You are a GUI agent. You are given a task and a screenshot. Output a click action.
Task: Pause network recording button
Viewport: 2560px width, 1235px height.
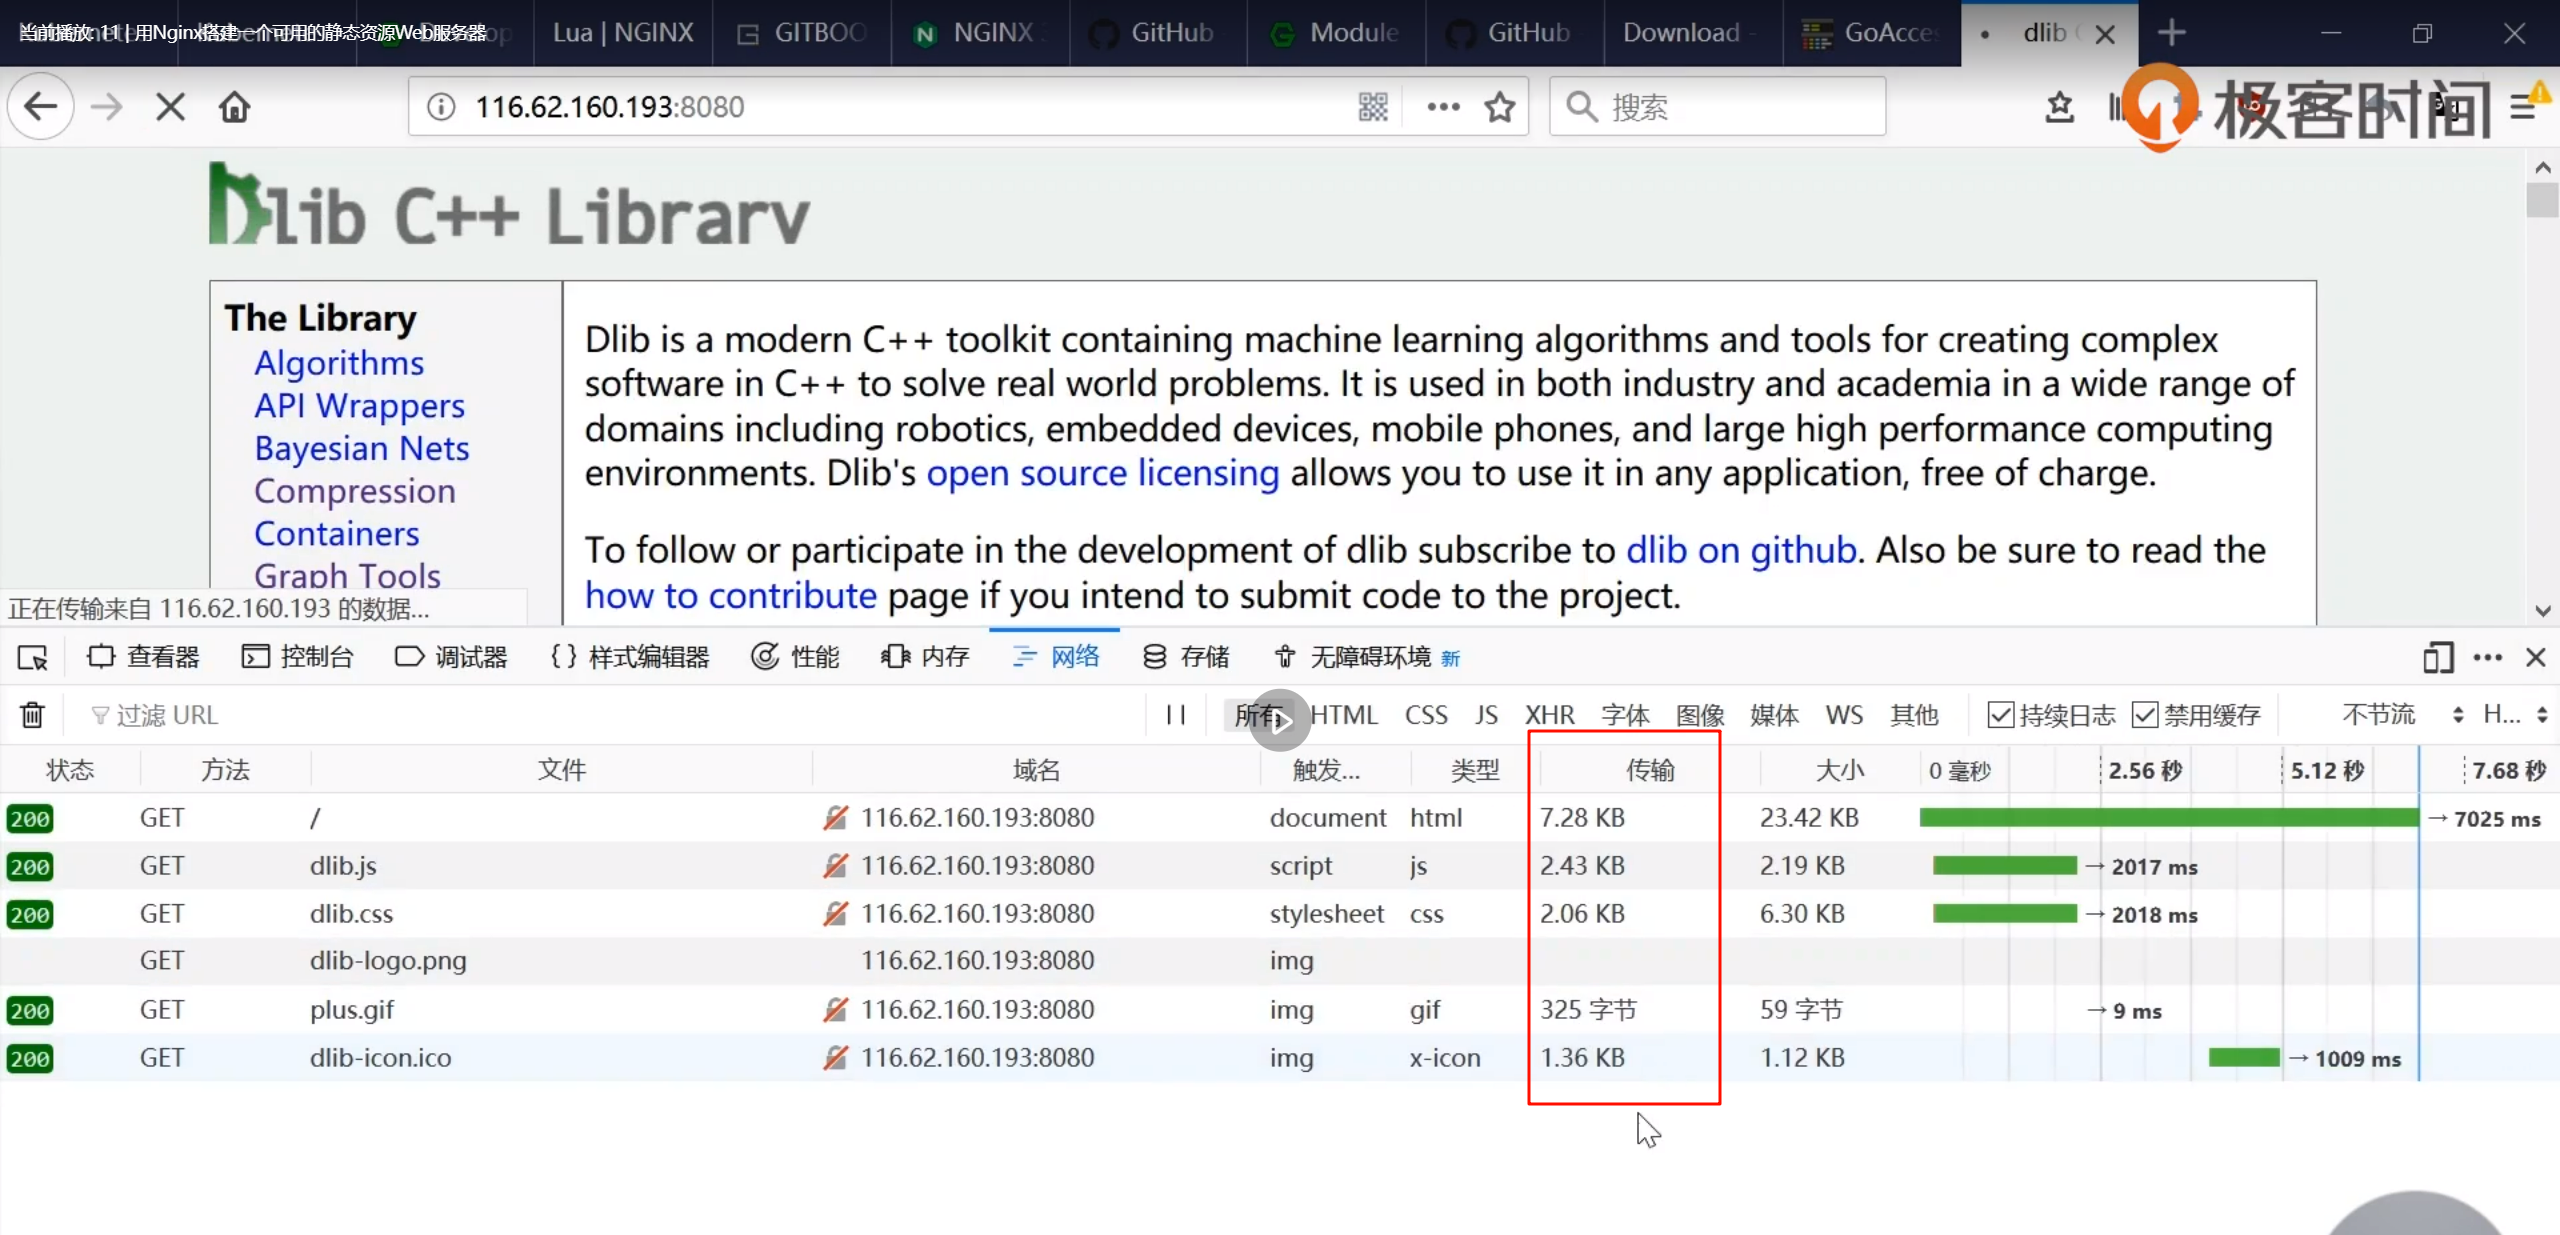1176,715
